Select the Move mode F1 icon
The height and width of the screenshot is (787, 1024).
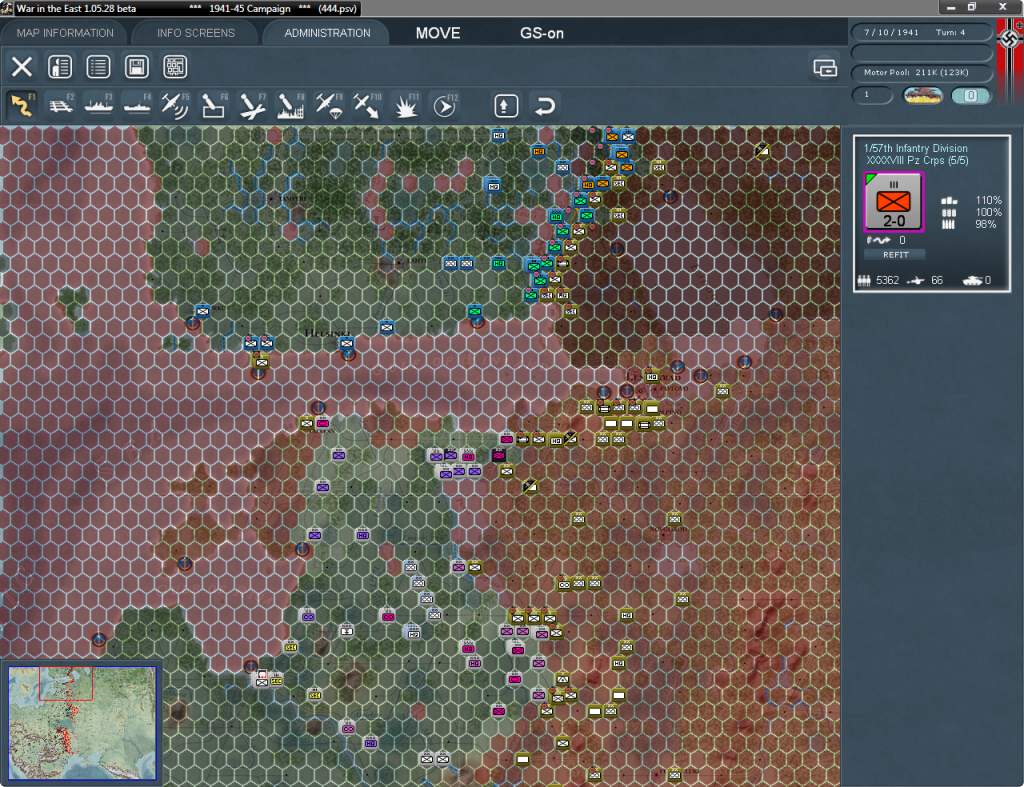click(x=22, y=105)
